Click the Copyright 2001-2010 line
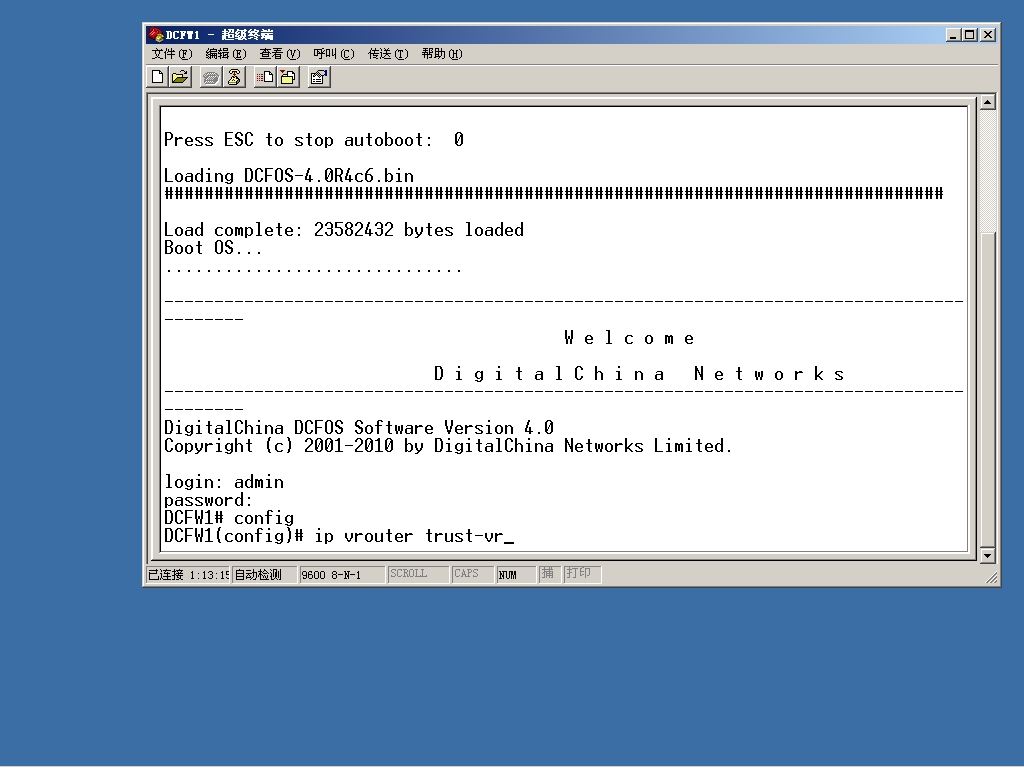 point(448,447)
